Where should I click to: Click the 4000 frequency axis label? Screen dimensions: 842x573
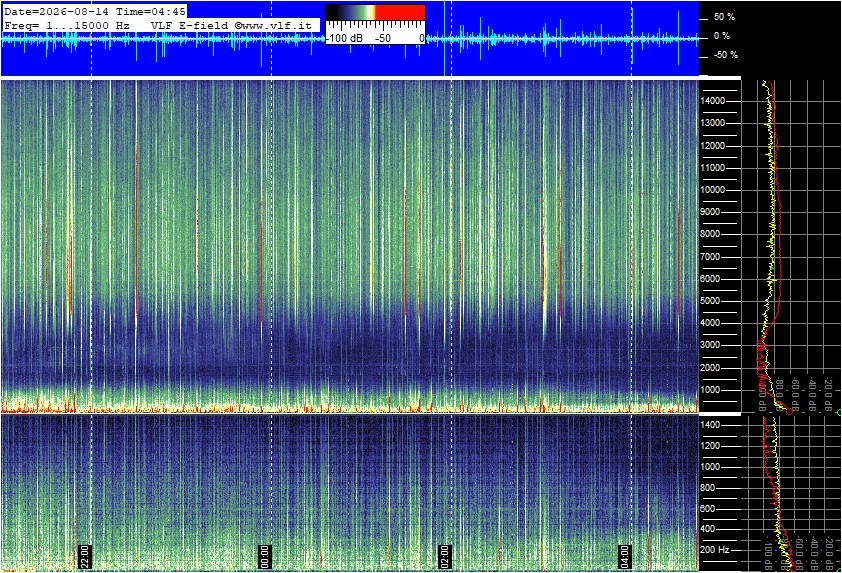tap(710, 323)
